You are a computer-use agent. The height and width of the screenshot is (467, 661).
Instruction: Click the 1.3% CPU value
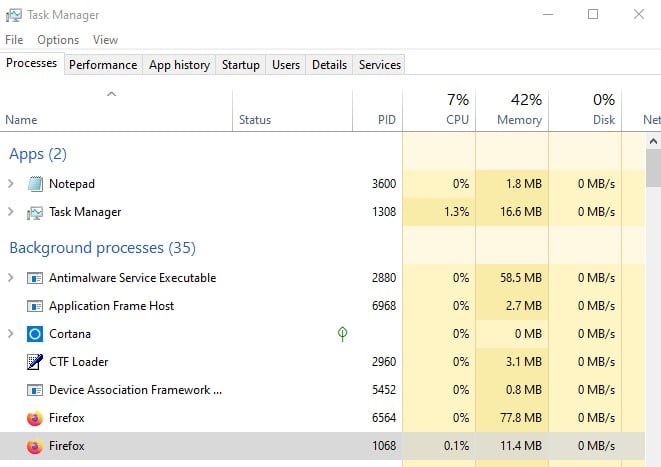tap(456, 212)
